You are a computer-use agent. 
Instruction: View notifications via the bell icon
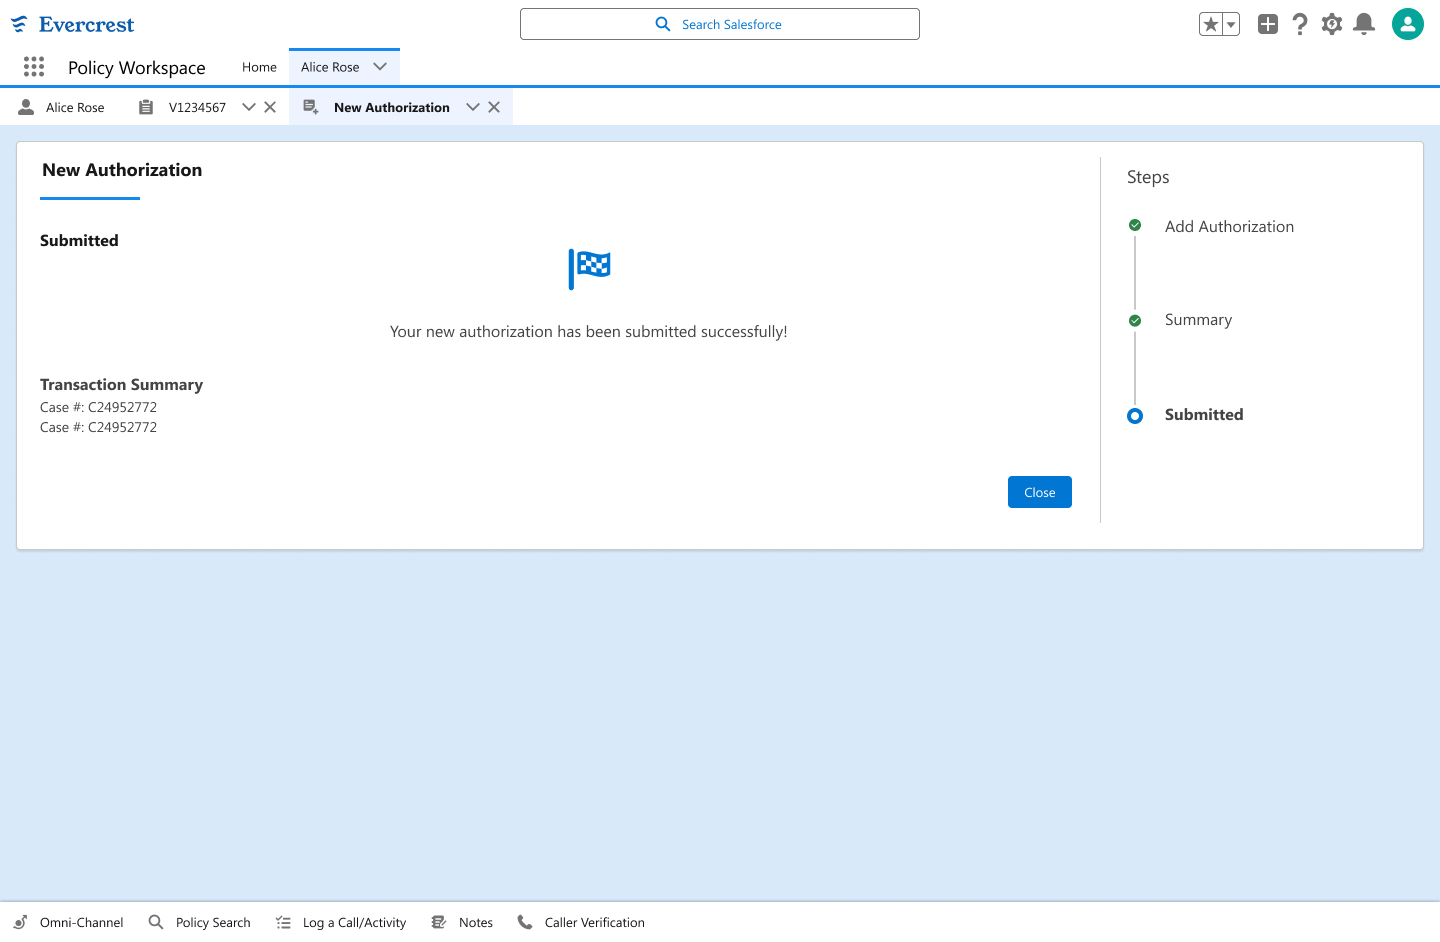click(1364, 23)
